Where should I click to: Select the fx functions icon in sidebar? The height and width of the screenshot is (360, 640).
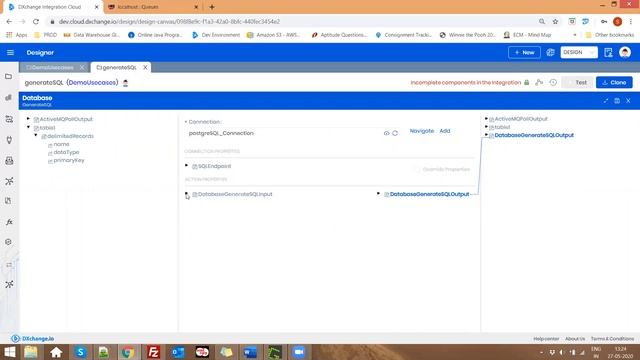(9, 222)
